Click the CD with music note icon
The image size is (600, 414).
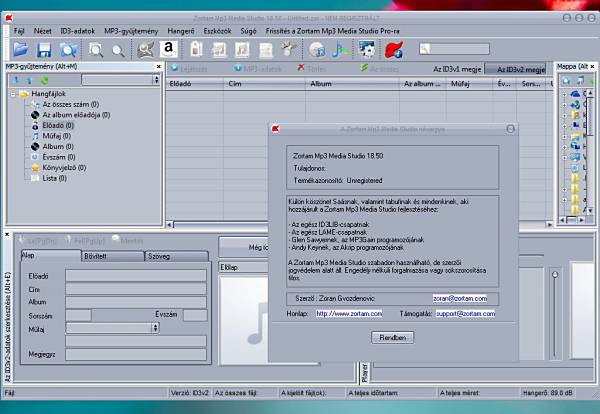[317, 50]
